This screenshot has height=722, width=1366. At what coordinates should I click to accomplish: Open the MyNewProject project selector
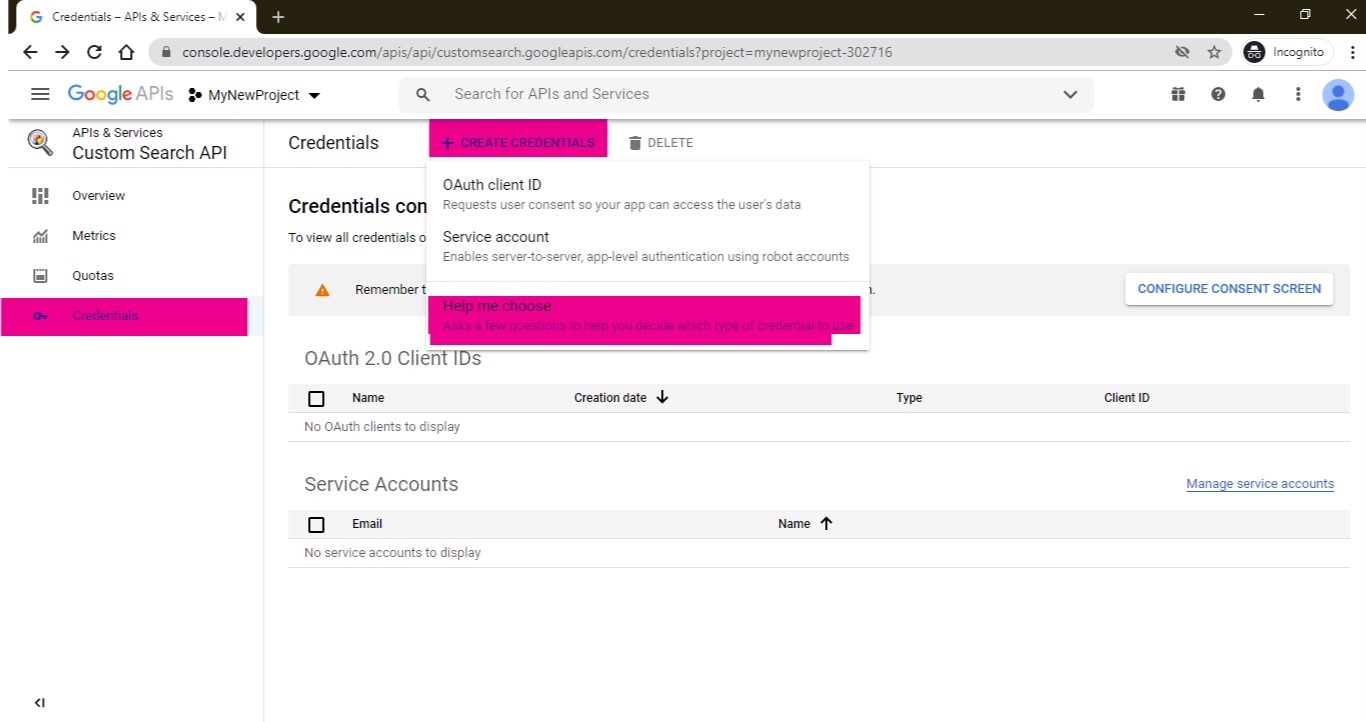pyautogui.click(x=255, y=95)
